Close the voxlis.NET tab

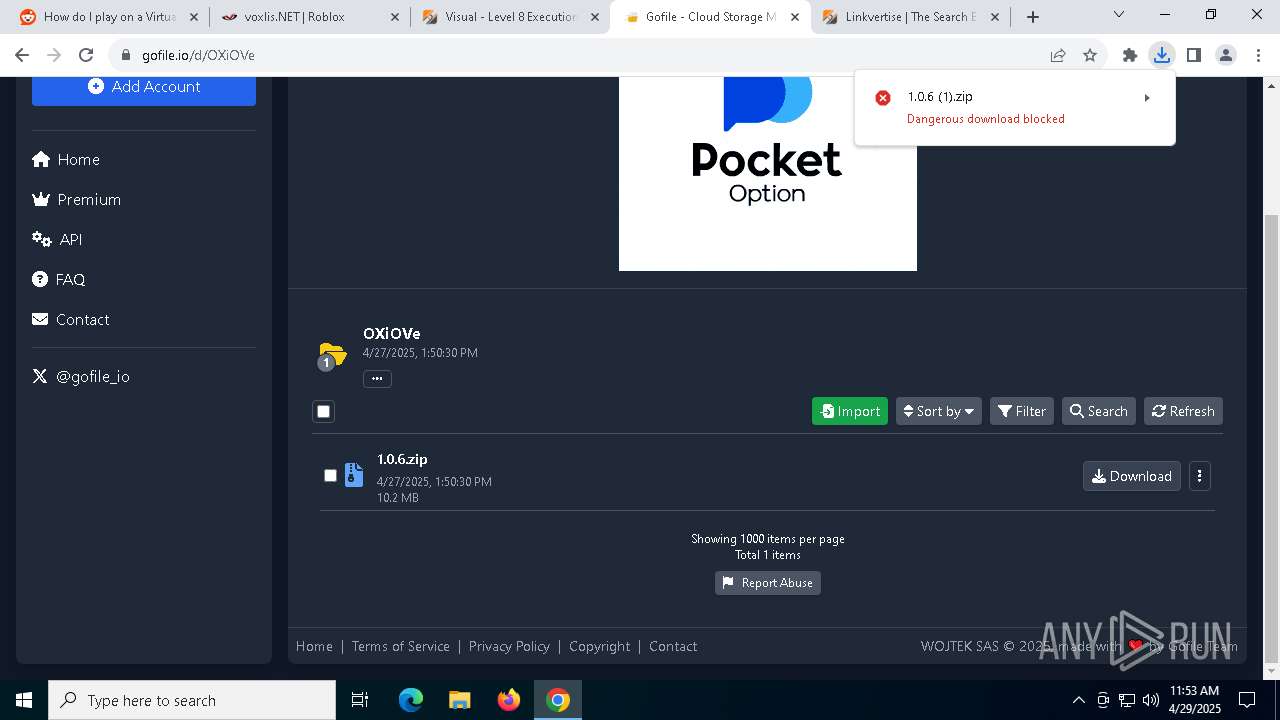394,17
